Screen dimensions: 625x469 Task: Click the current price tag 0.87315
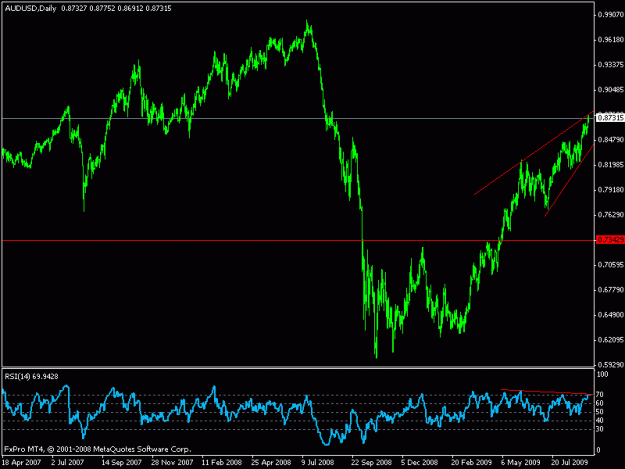[x=610, y=118]
